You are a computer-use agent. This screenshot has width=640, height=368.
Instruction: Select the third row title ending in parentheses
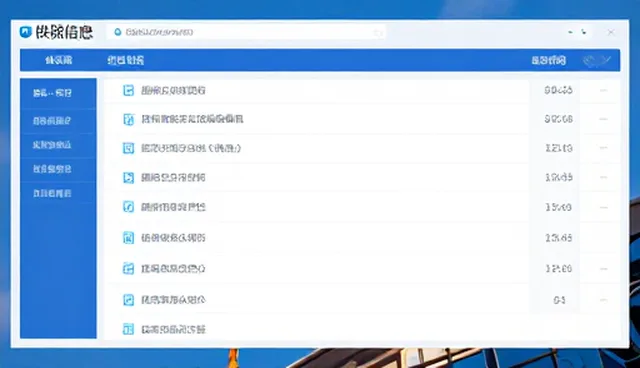191,148
